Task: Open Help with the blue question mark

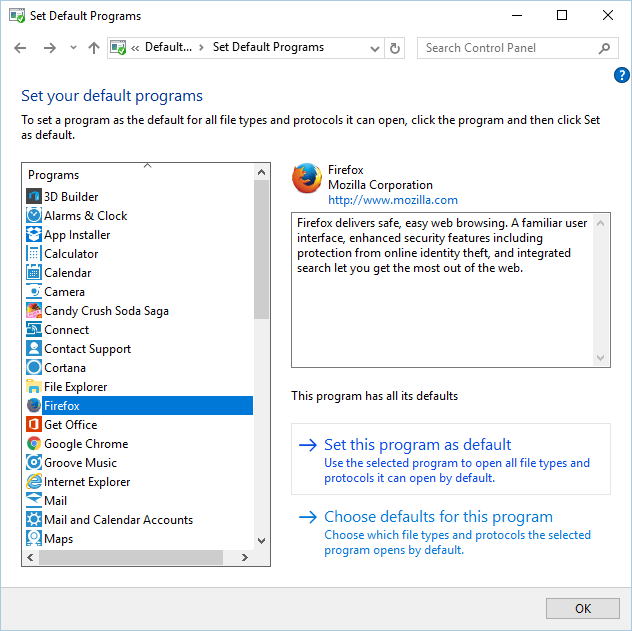Action: (622, 75)
